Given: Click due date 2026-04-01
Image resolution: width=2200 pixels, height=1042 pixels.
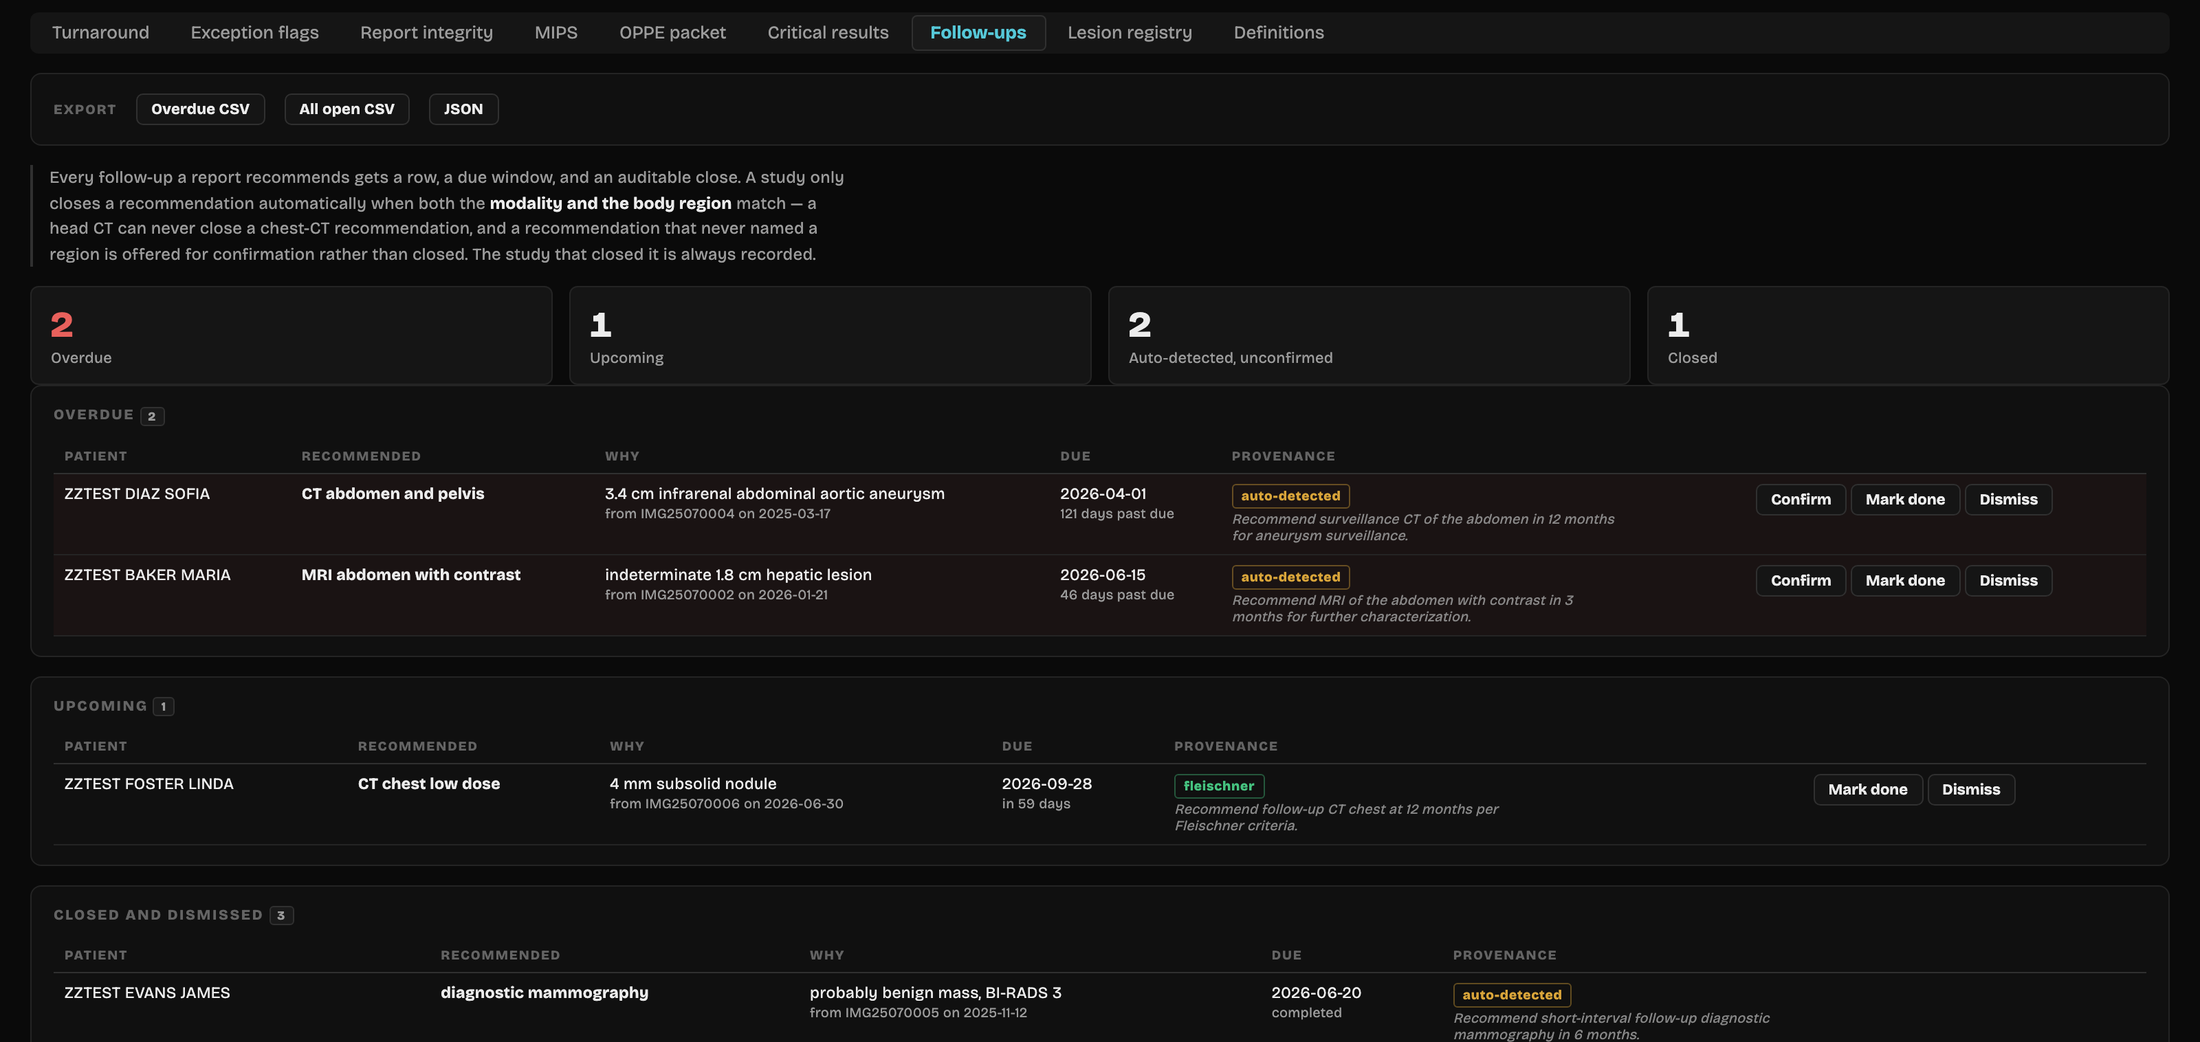Looking at the screenshot, I should pyautogui.click(x=1103, y=494).
